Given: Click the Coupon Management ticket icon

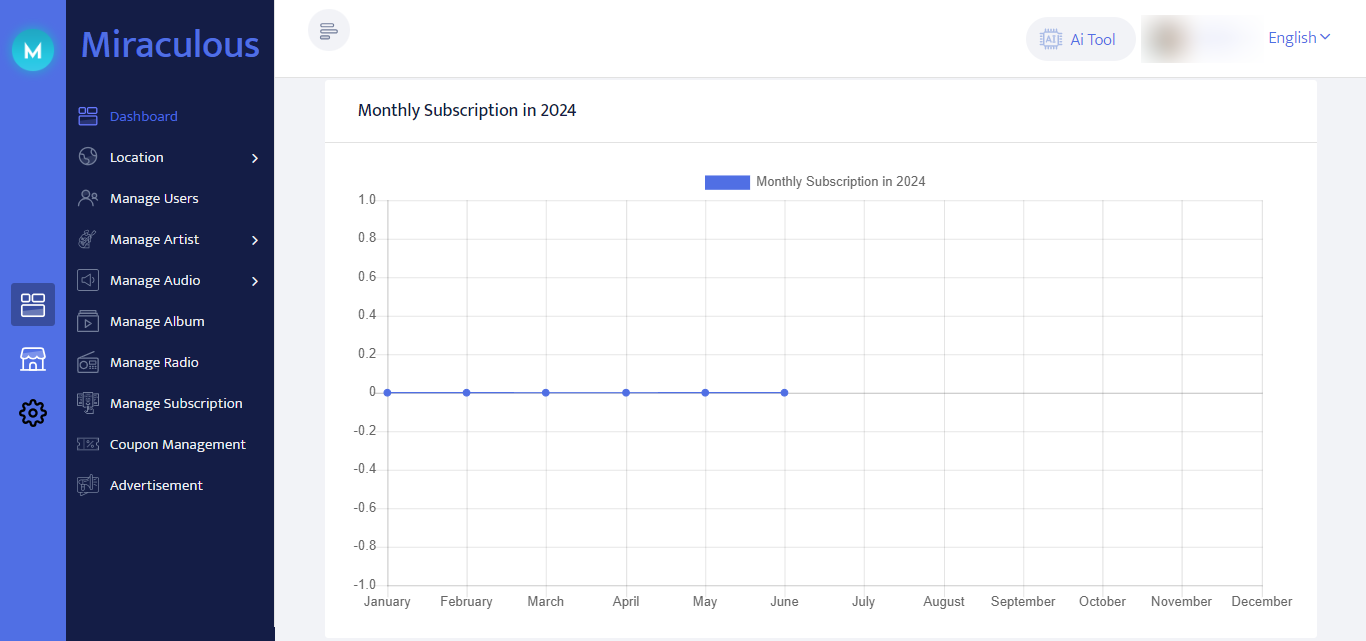Looking at the screenshot, I should [88, 445].
